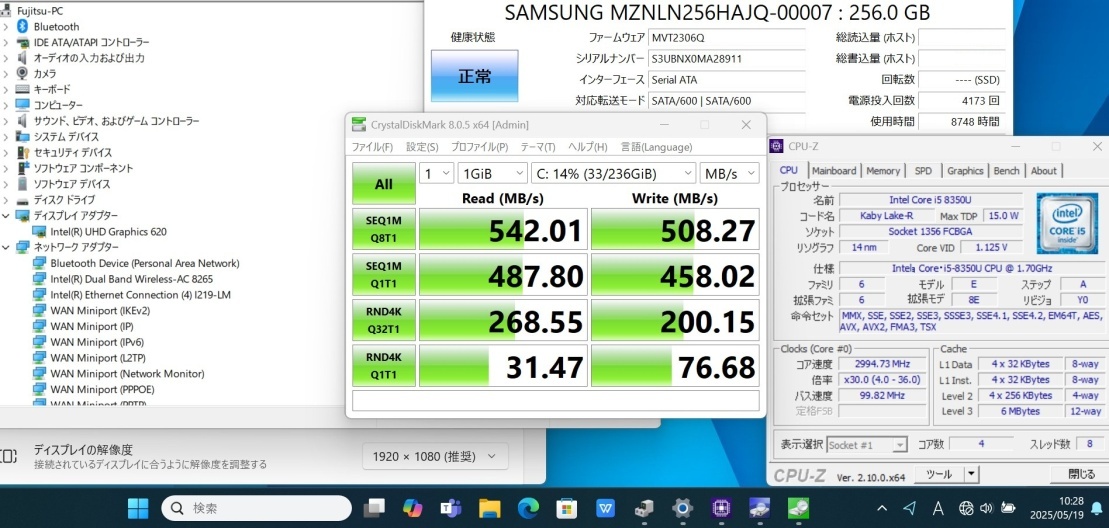Launch Copilot from the taskbar
Image resolution: width=1109 pixels, height=528 pixels.
(x=412, y=508)
